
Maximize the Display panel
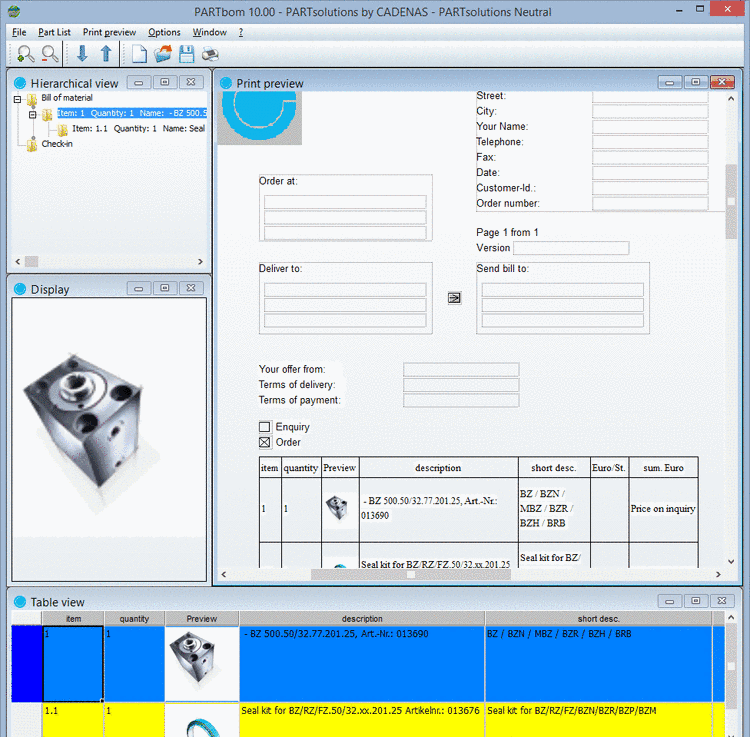pyautogui.click(x=165, y=288)
